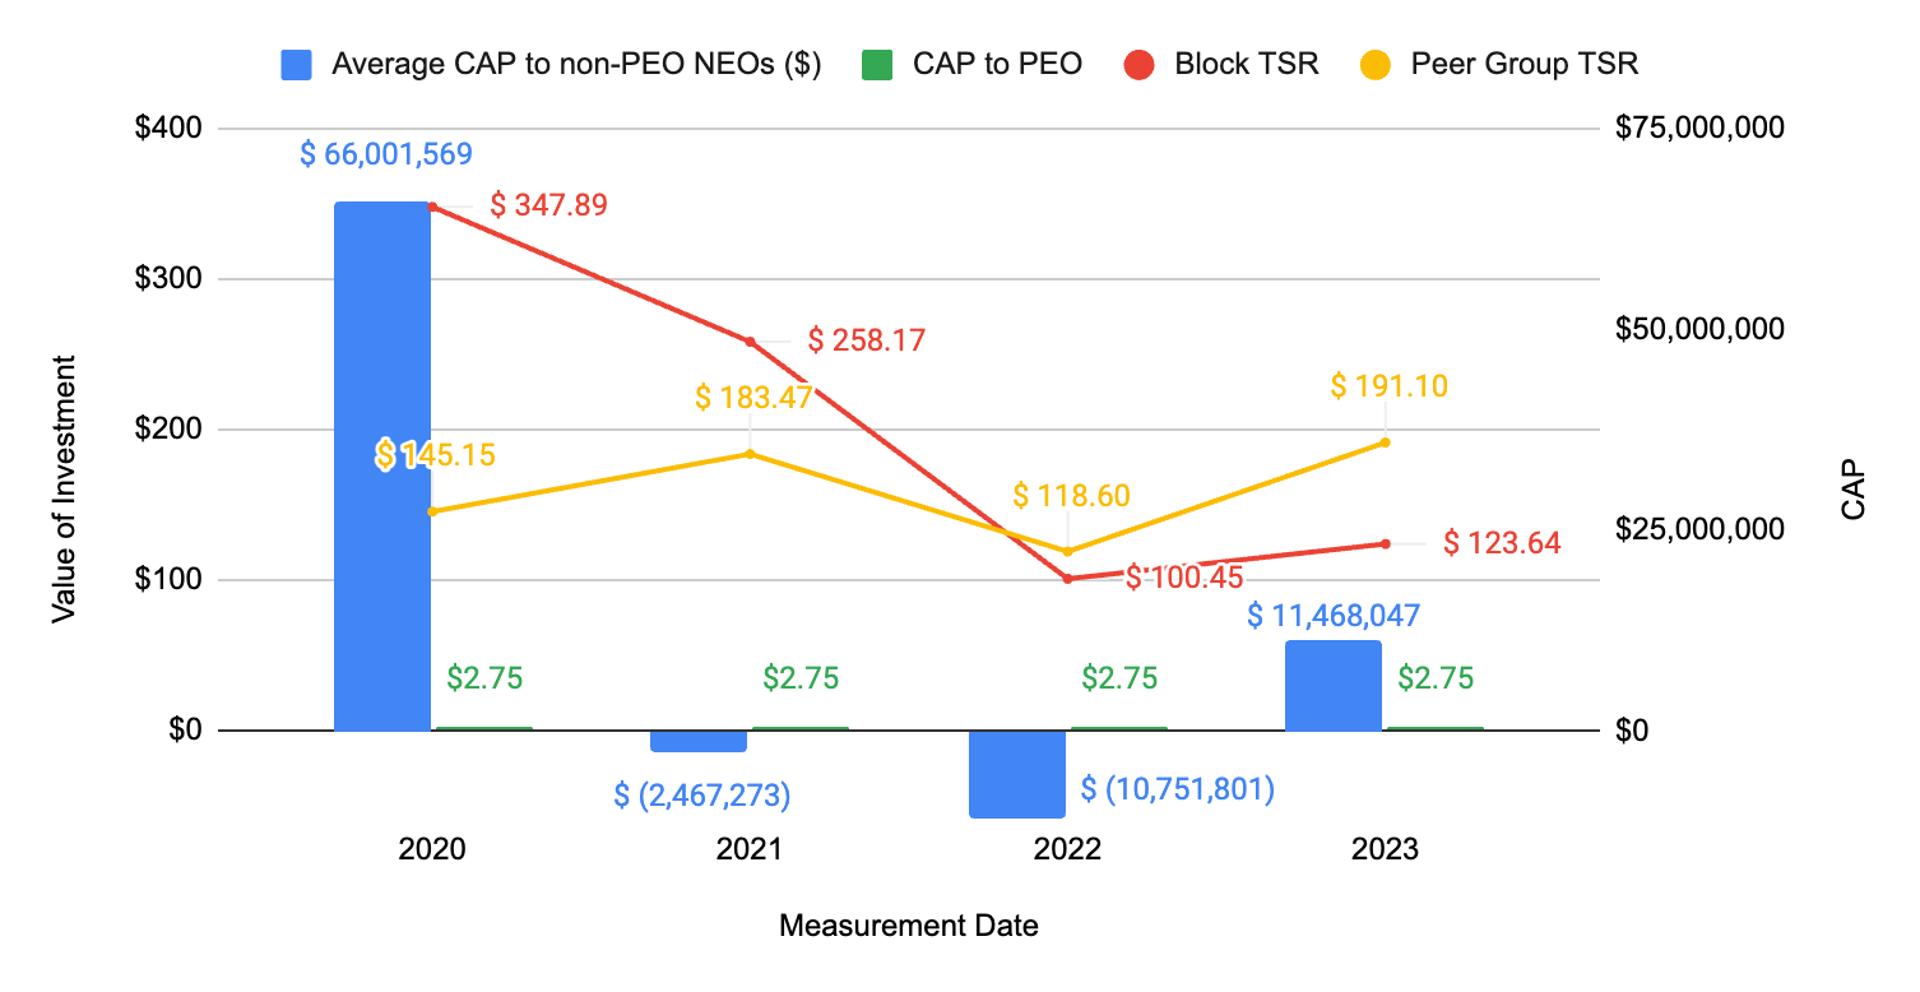Click the Block TSR point for 2021

[x=750, y=342]
